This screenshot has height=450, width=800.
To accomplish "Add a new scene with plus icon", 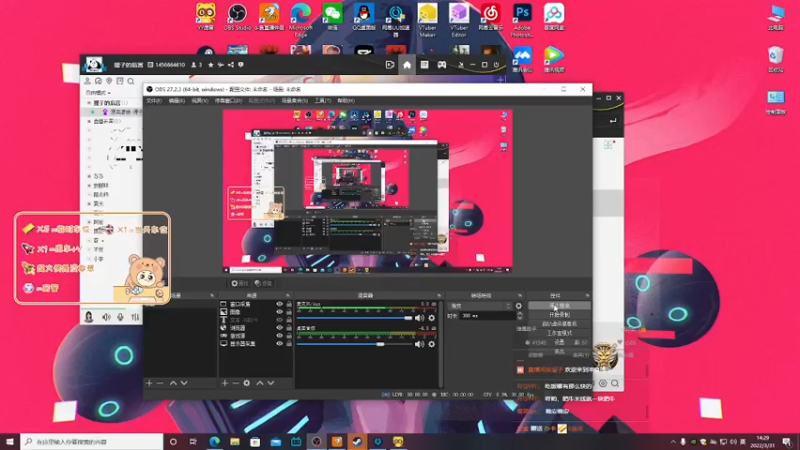I will (x=149, y=383).
